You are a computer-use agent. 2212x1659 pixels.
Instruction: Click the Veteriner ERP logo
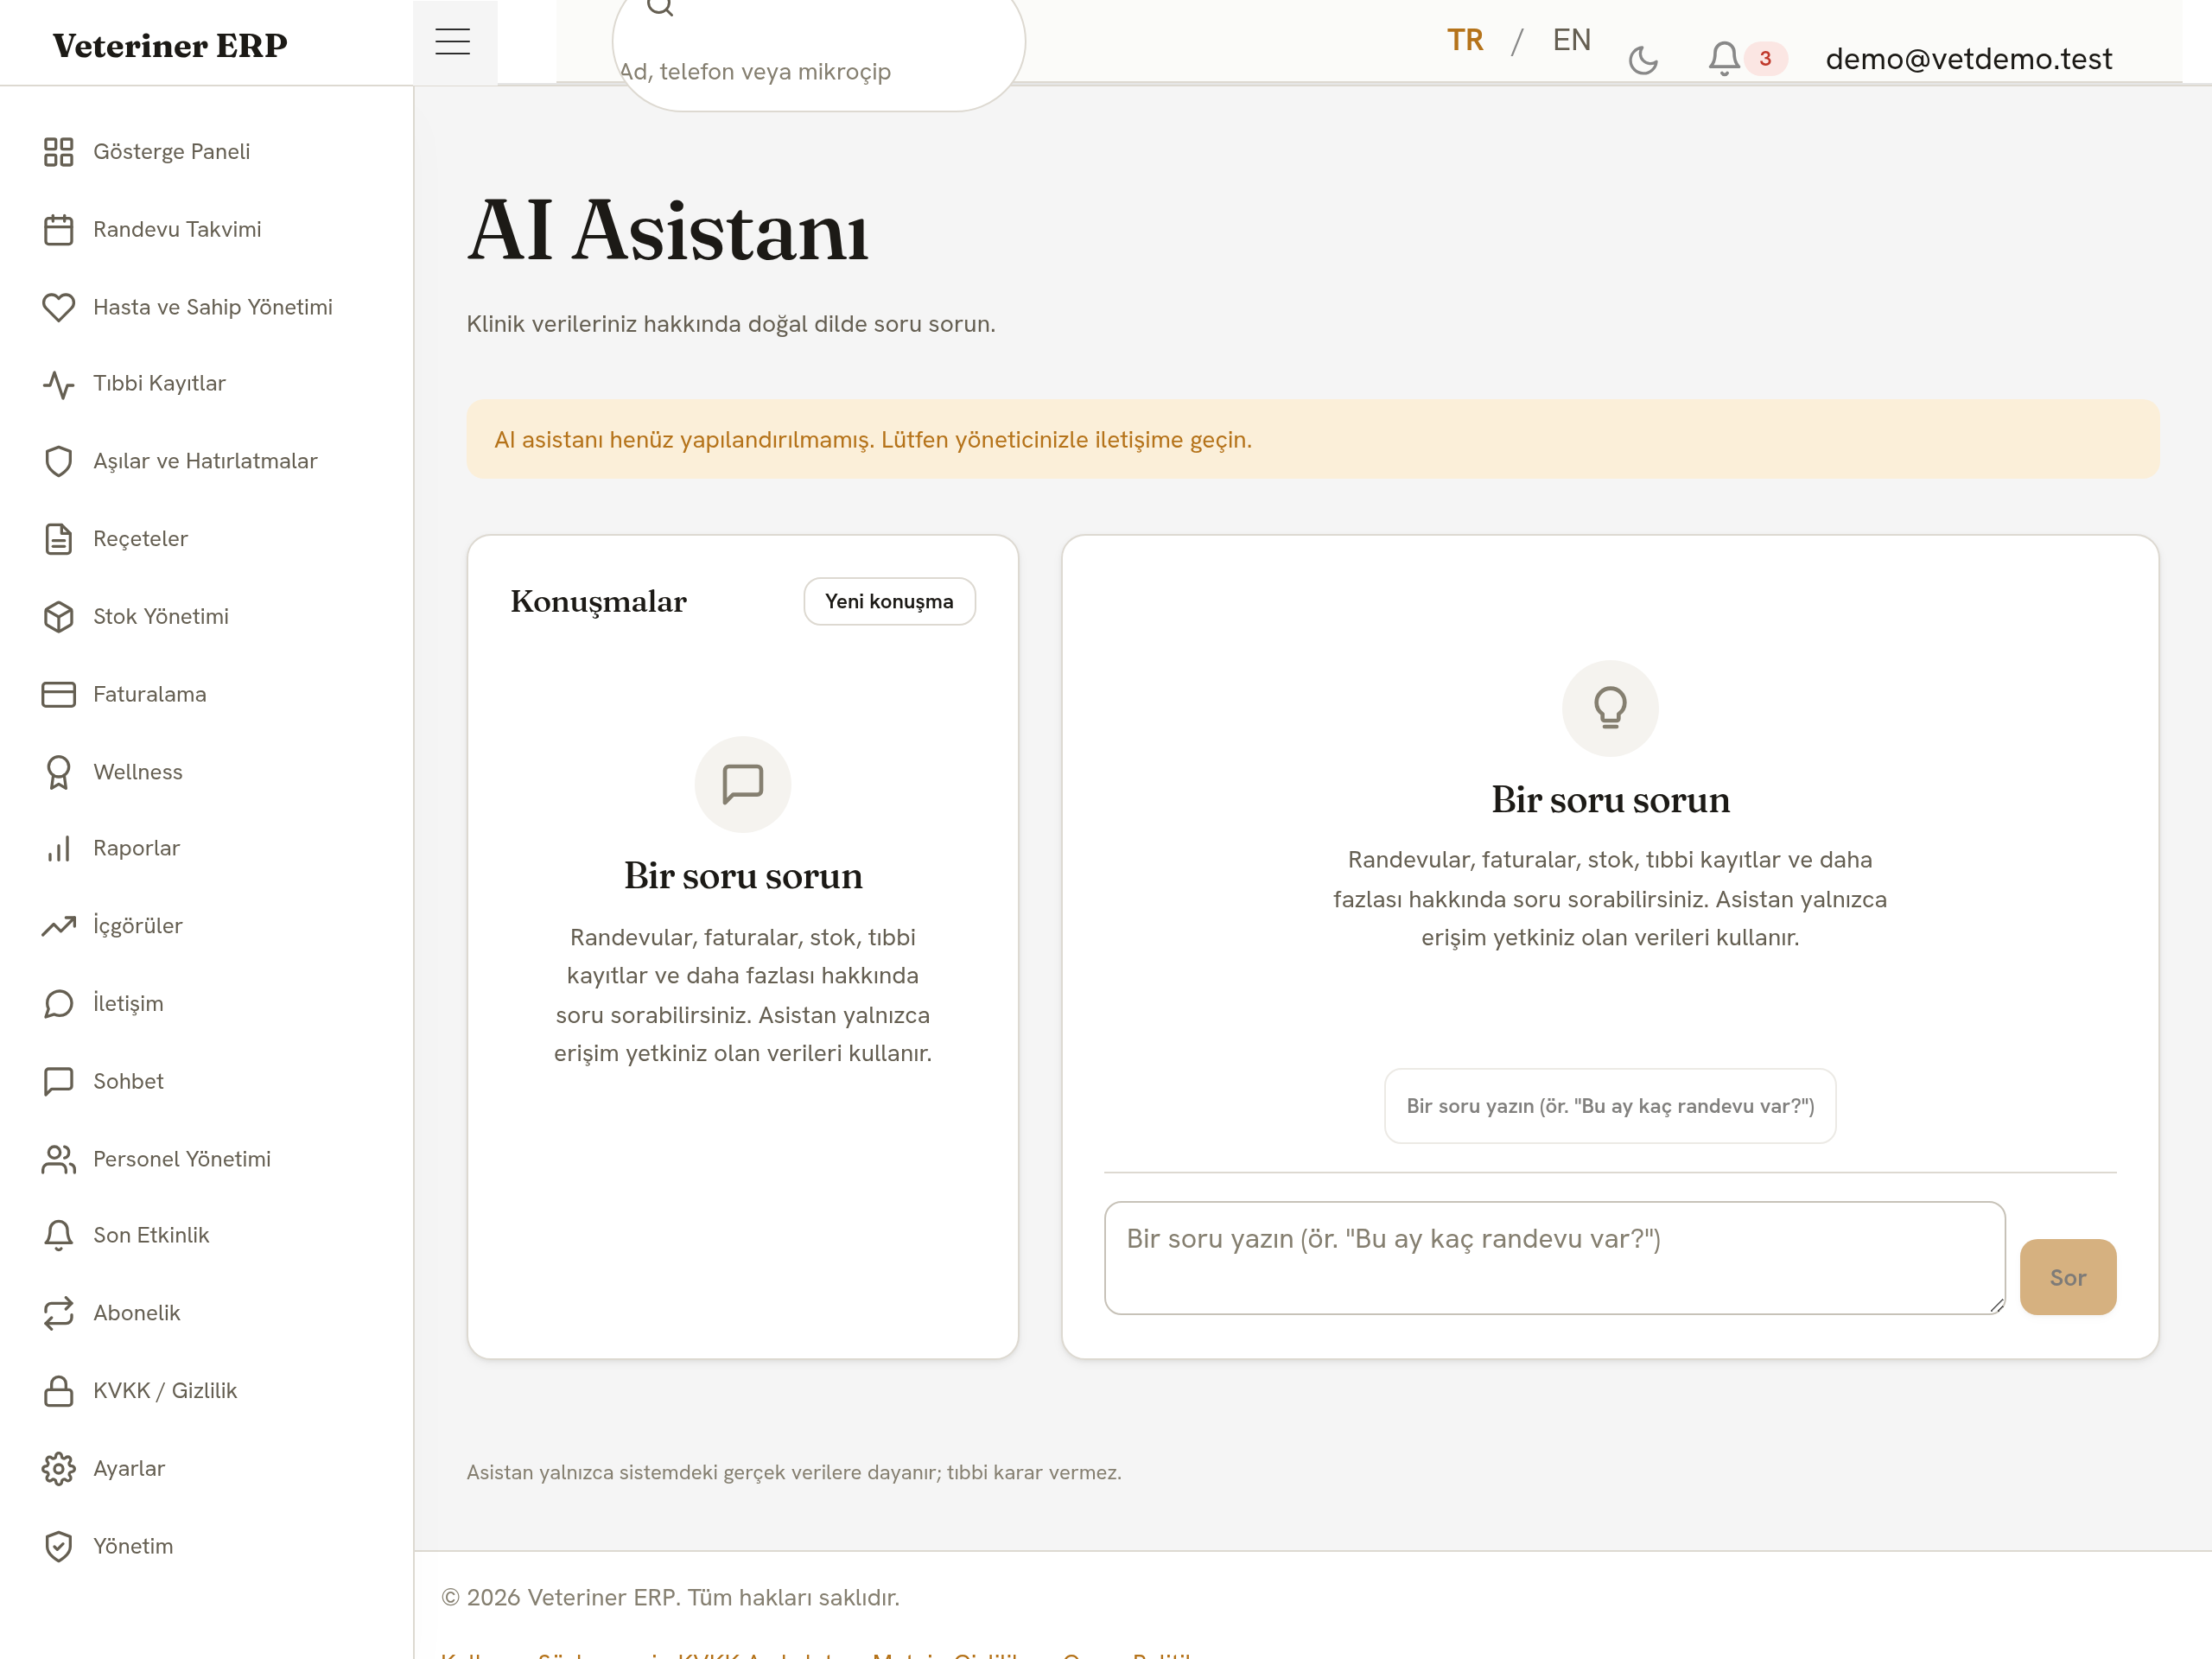(x=170, y=46)
